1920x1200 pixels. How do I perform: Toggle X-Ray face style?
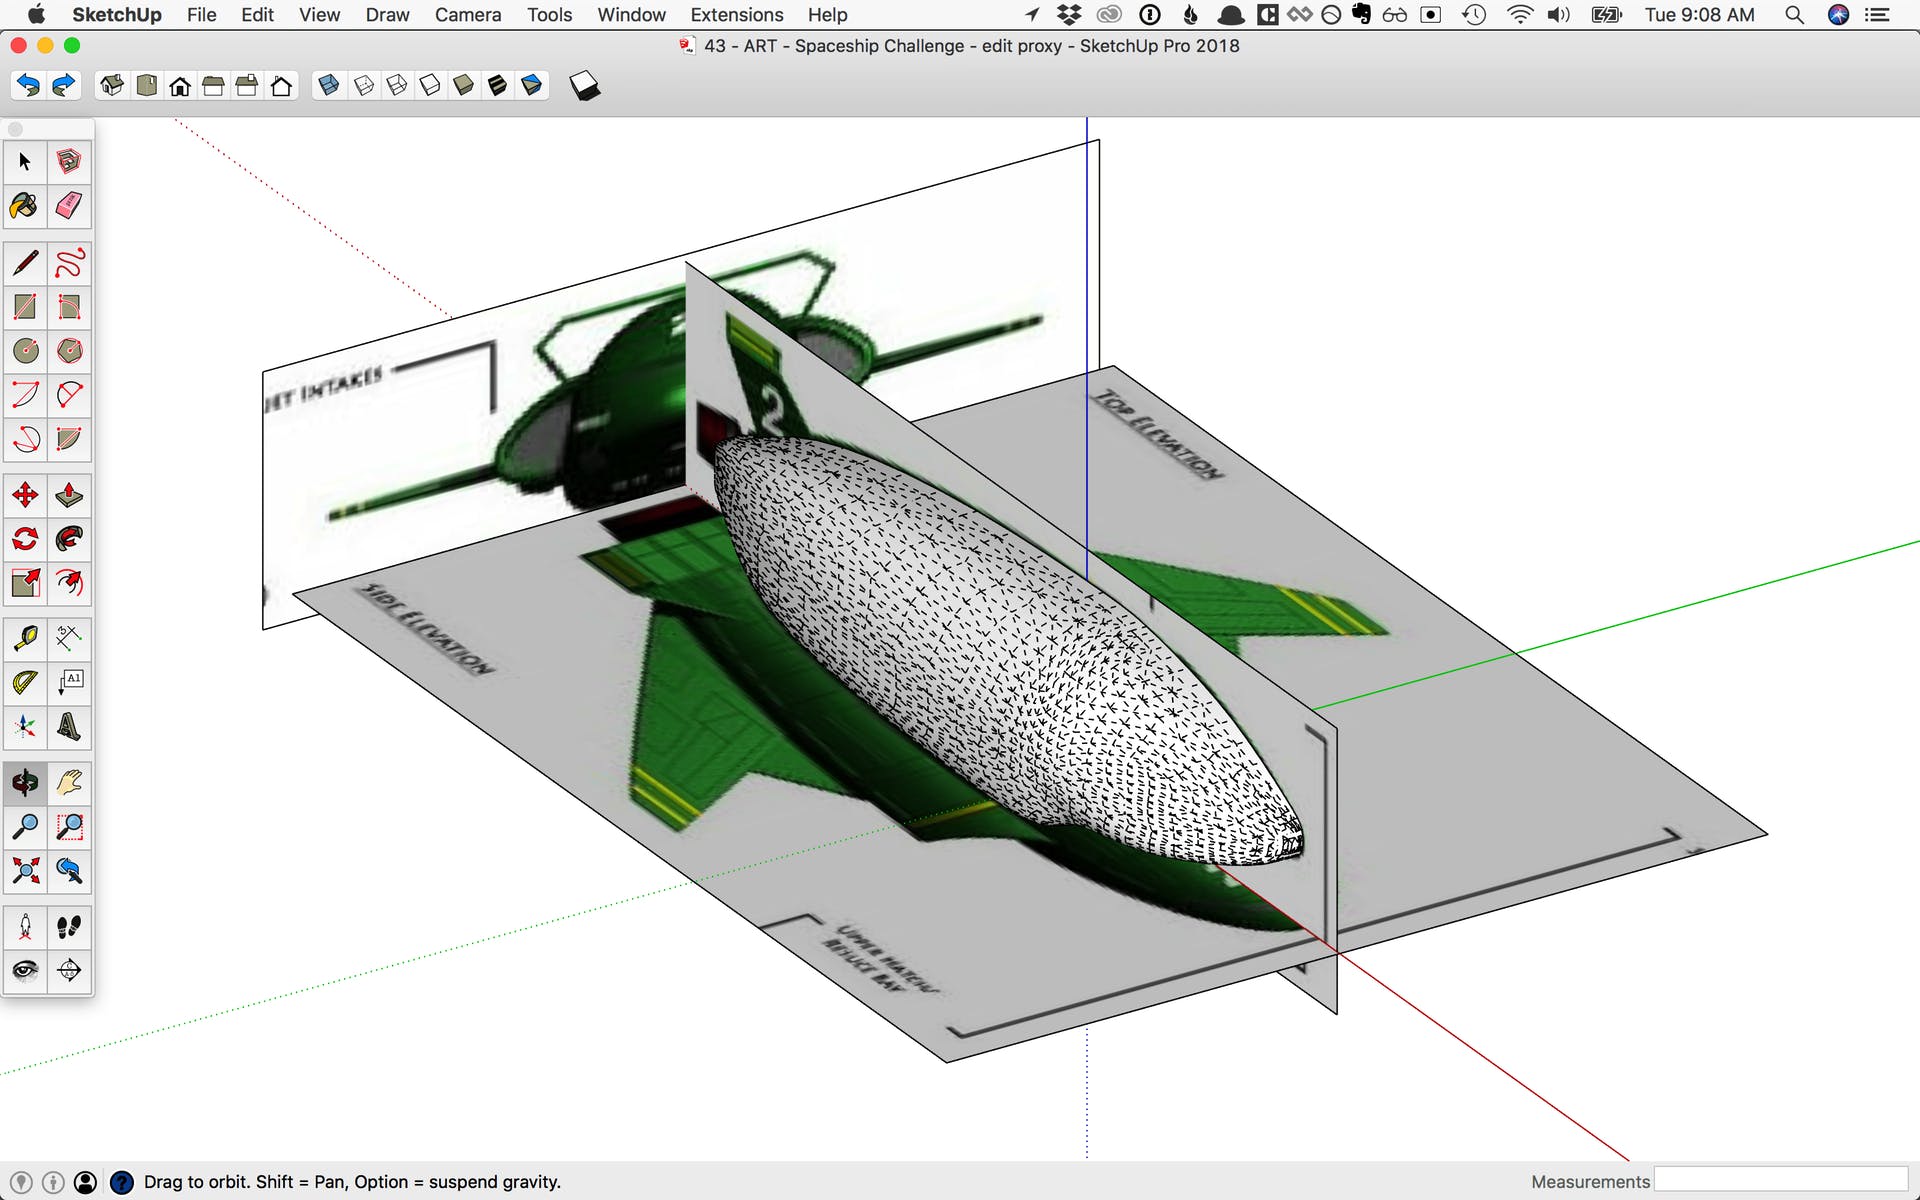tap(328, 86)
